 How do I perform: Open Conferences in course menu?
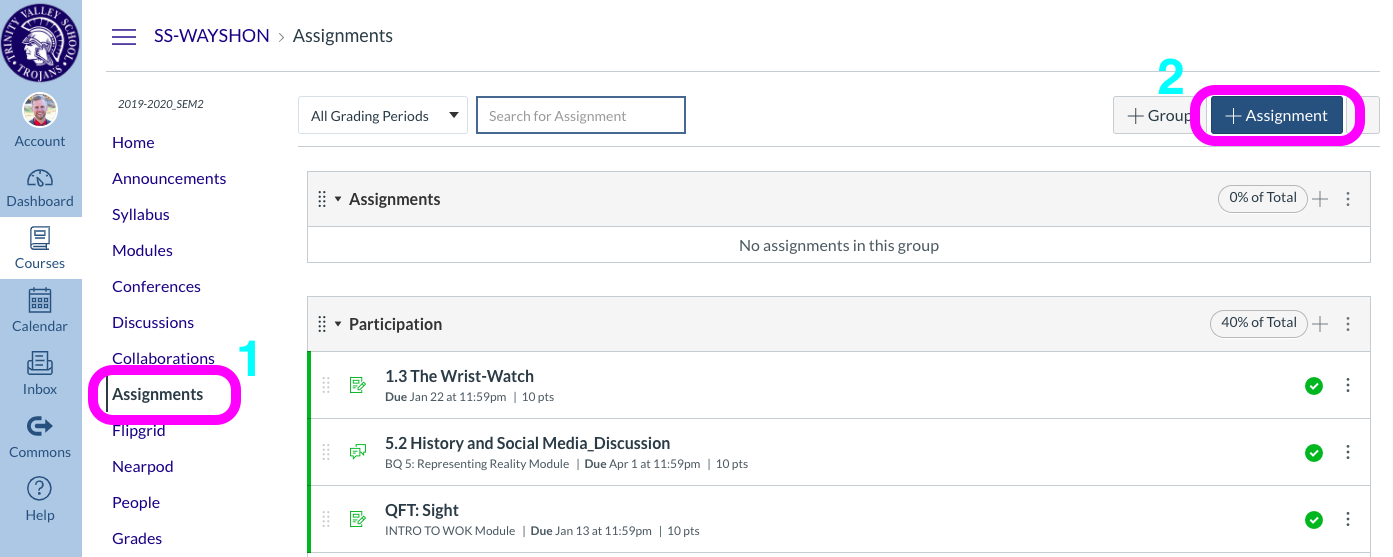pyautogui.click(x=156, y=286)
